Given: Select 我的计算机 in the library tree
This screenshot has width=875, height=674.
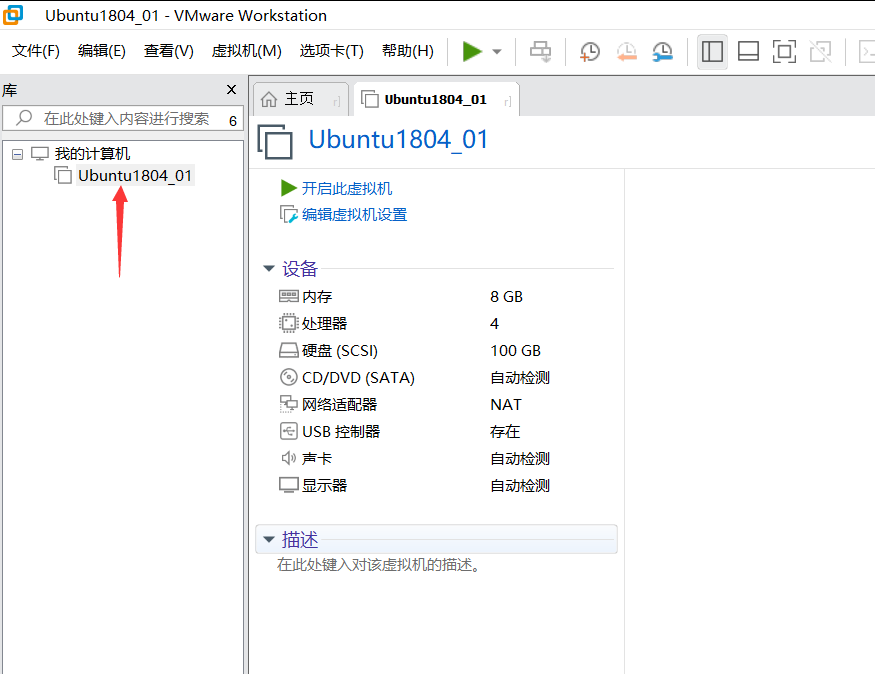Looking at the screenshot, I should 92,153.
